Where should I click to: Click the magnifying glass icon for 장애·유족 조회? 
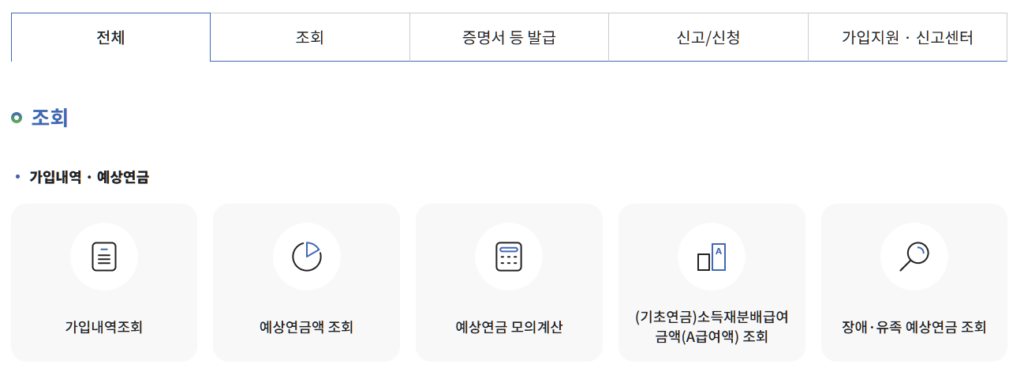914,257
